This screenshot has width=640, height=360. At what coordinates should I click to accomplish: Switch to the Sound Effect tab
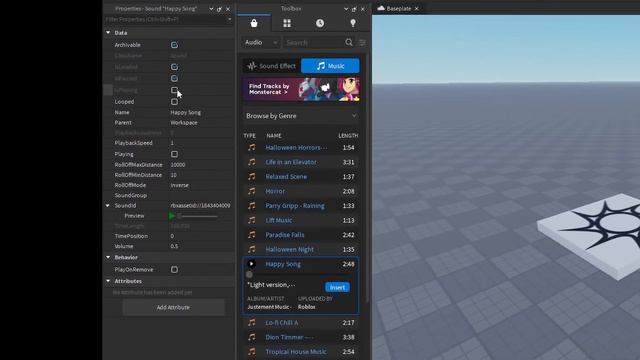pos(271,66)
